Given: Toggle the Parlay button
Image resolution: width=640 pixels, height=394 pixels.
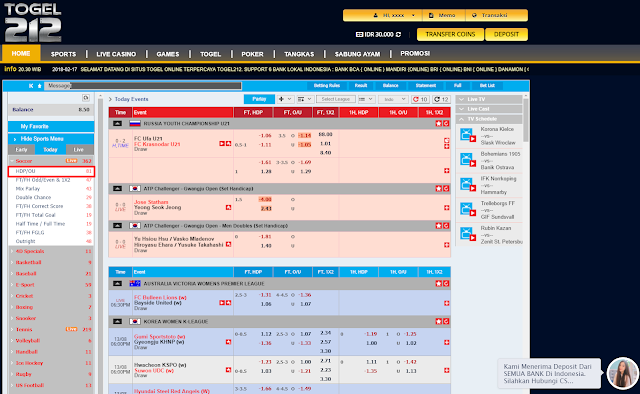Looking at the screenshot, I should pos(259,99).
